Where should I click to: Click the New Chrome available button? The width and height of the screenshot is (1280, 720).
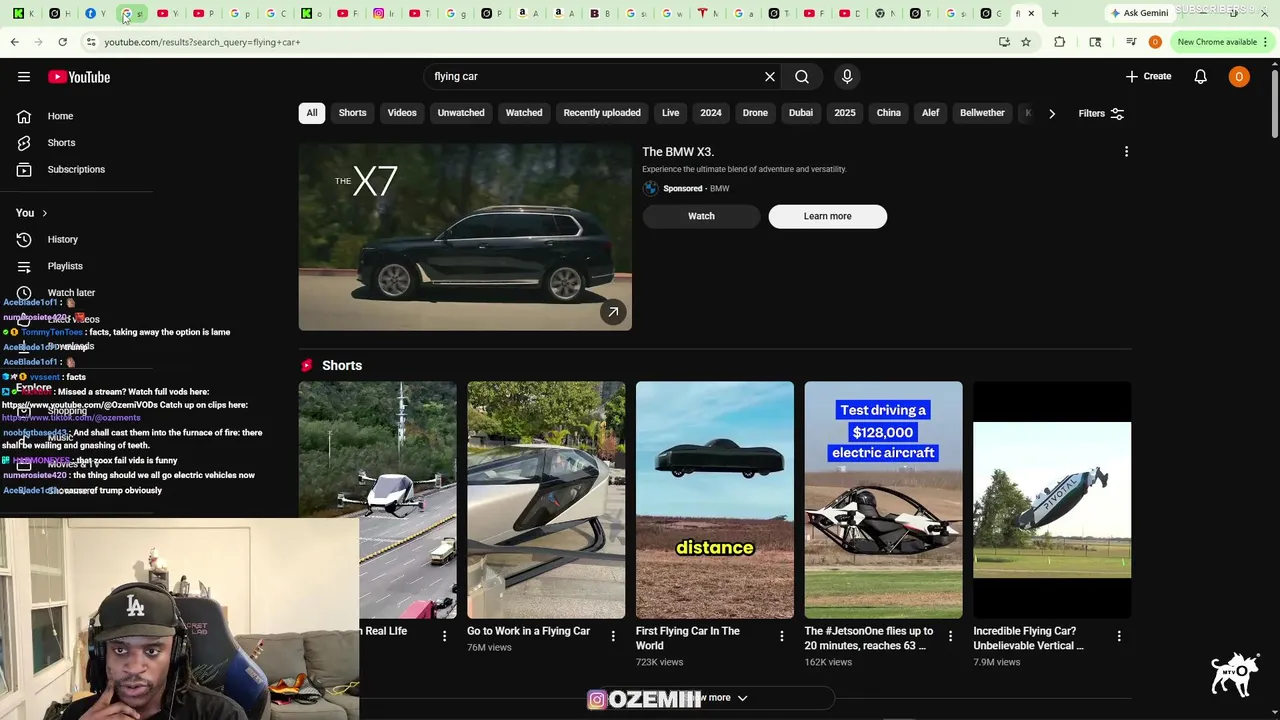tap(1223, 42)
